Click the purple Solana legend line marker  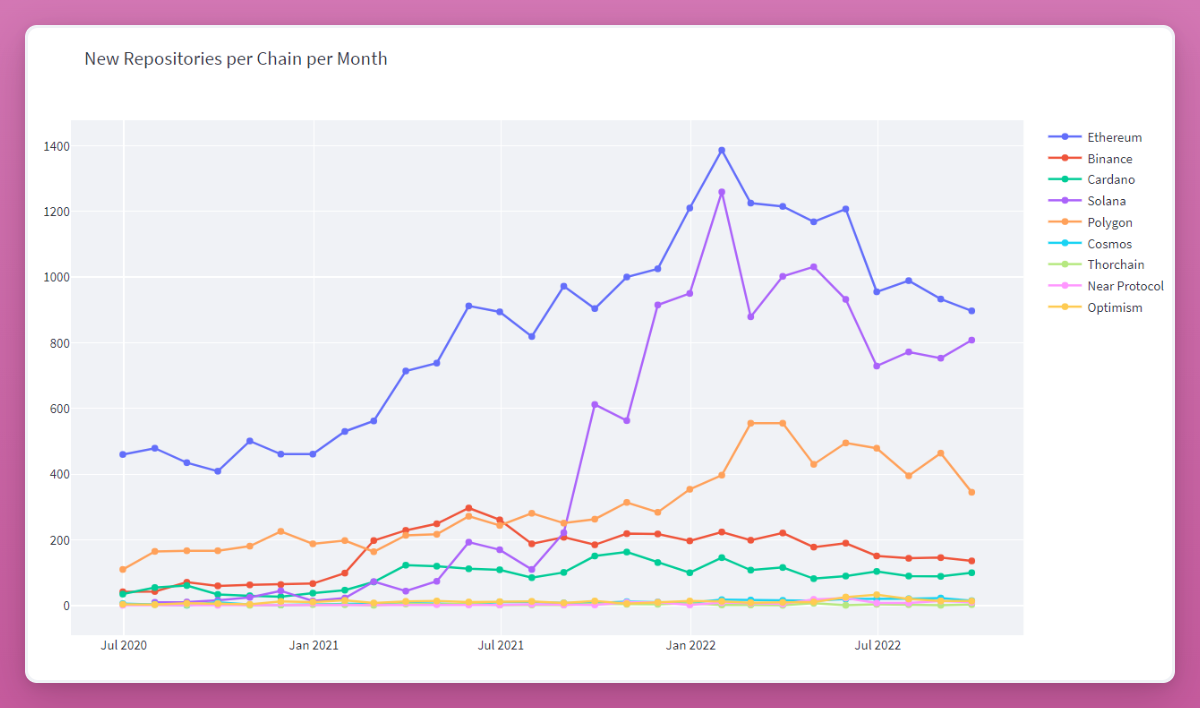[1065, 201]
